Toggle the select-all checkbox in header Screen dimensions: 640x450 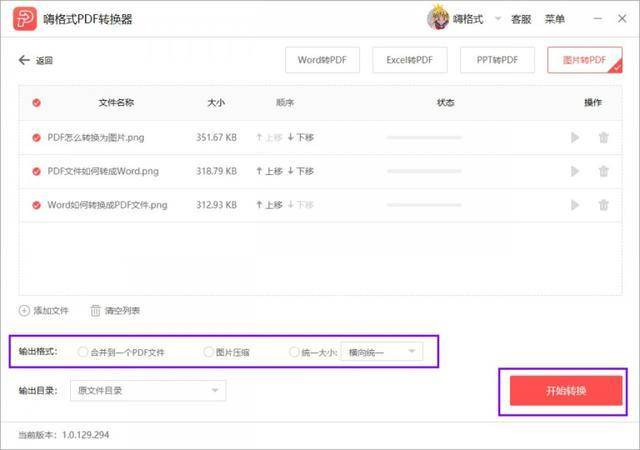(x=36, y=102)
